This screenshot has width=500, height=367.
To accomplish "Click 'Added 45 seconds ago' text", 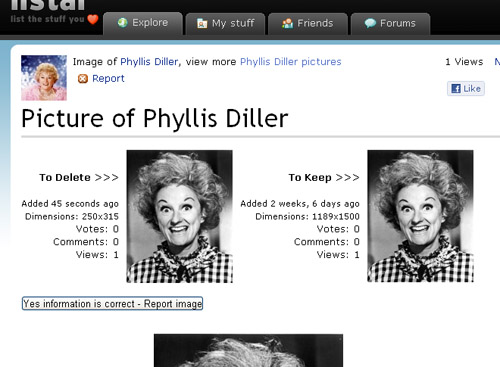I will pos(70,204).
